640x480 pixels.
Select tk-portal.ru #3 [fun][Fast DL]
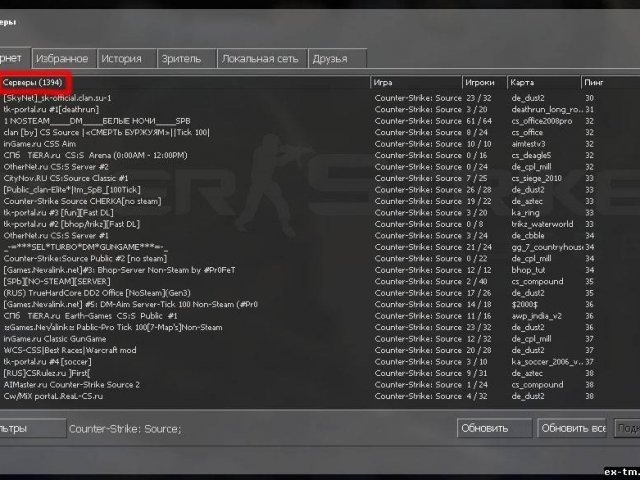pyautogui.click(x=320, y=212)
